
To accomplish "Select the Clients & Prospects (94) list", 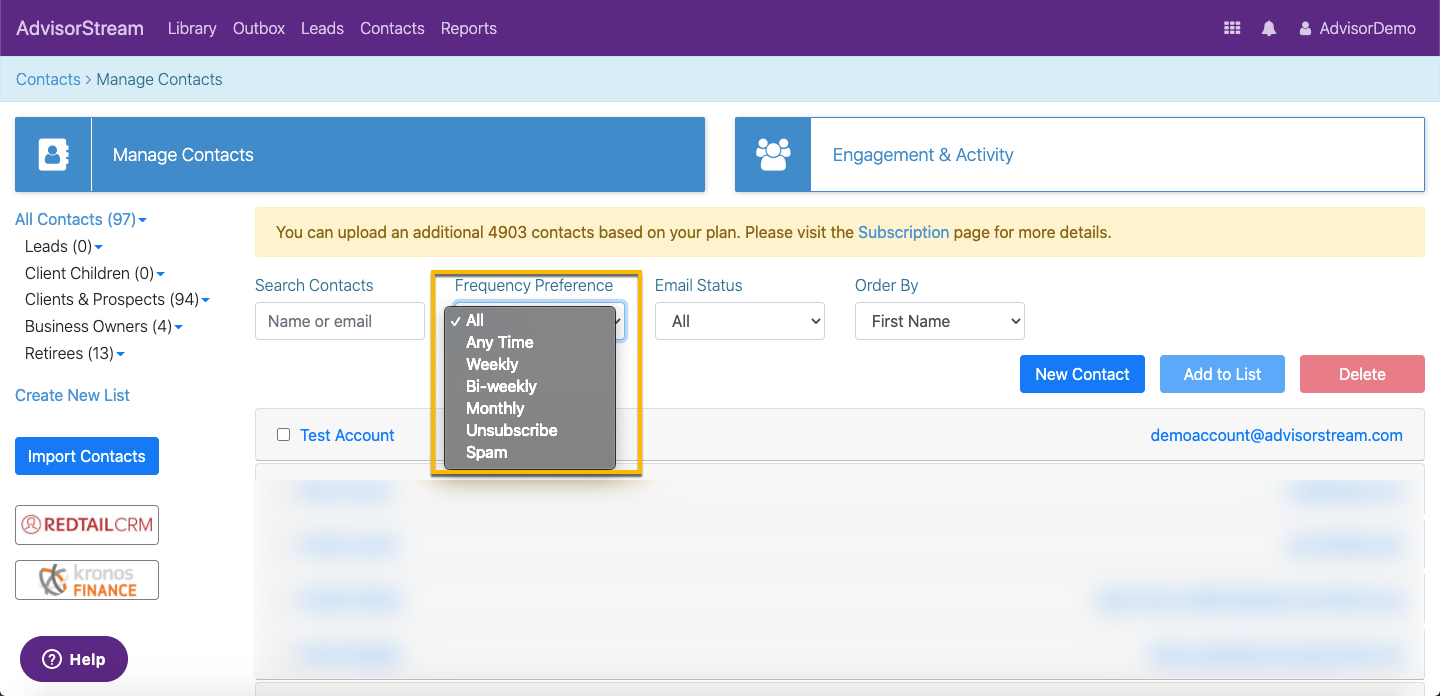I will click(x=112, y=299).
